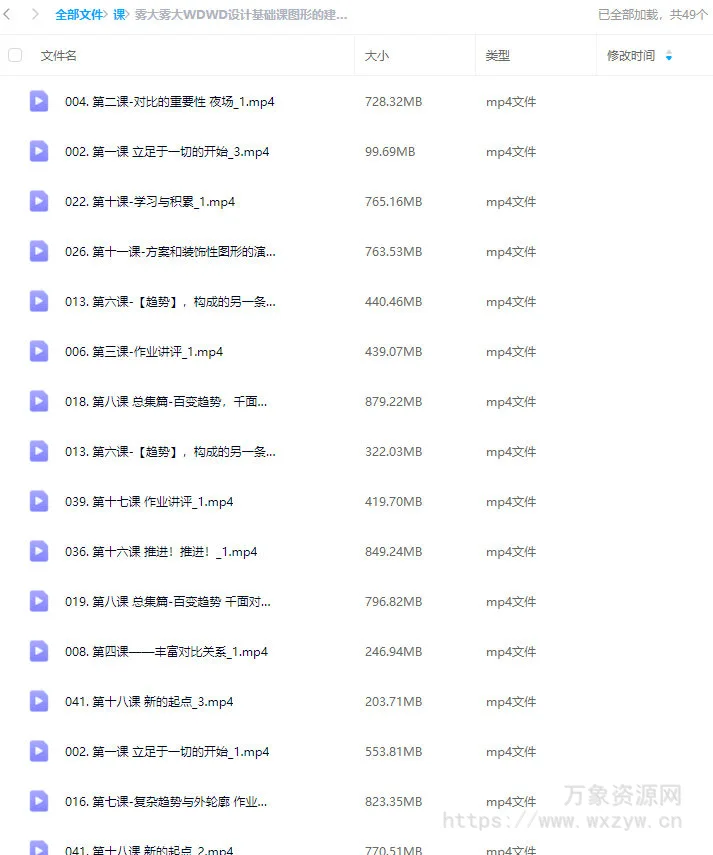
Task: Click the video icon for 039. 第十七课 作业讲评
Action: (x=39, y=501)
